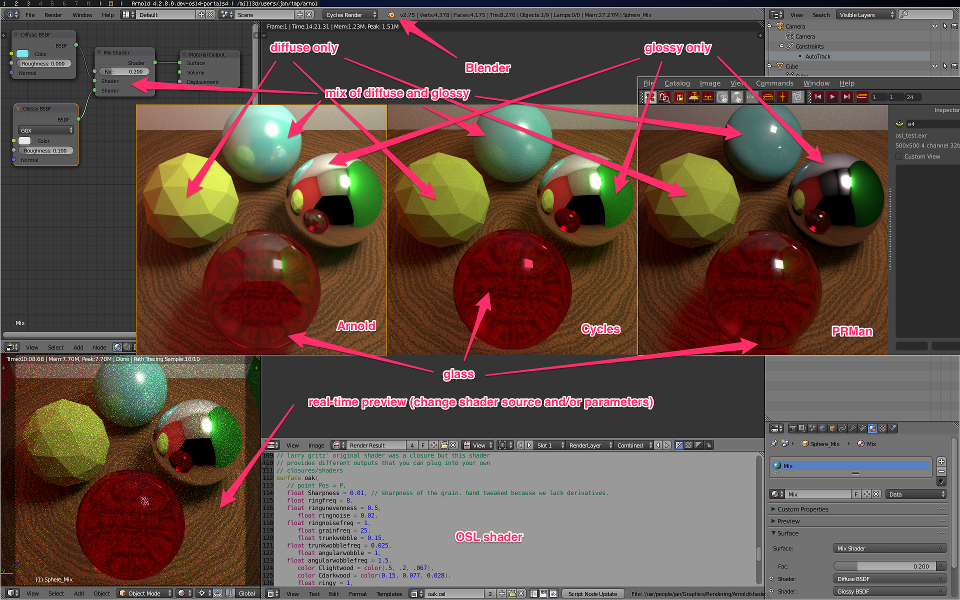
Task: Click the Diffuse BSDF shader input button
Action: point(888,578)
